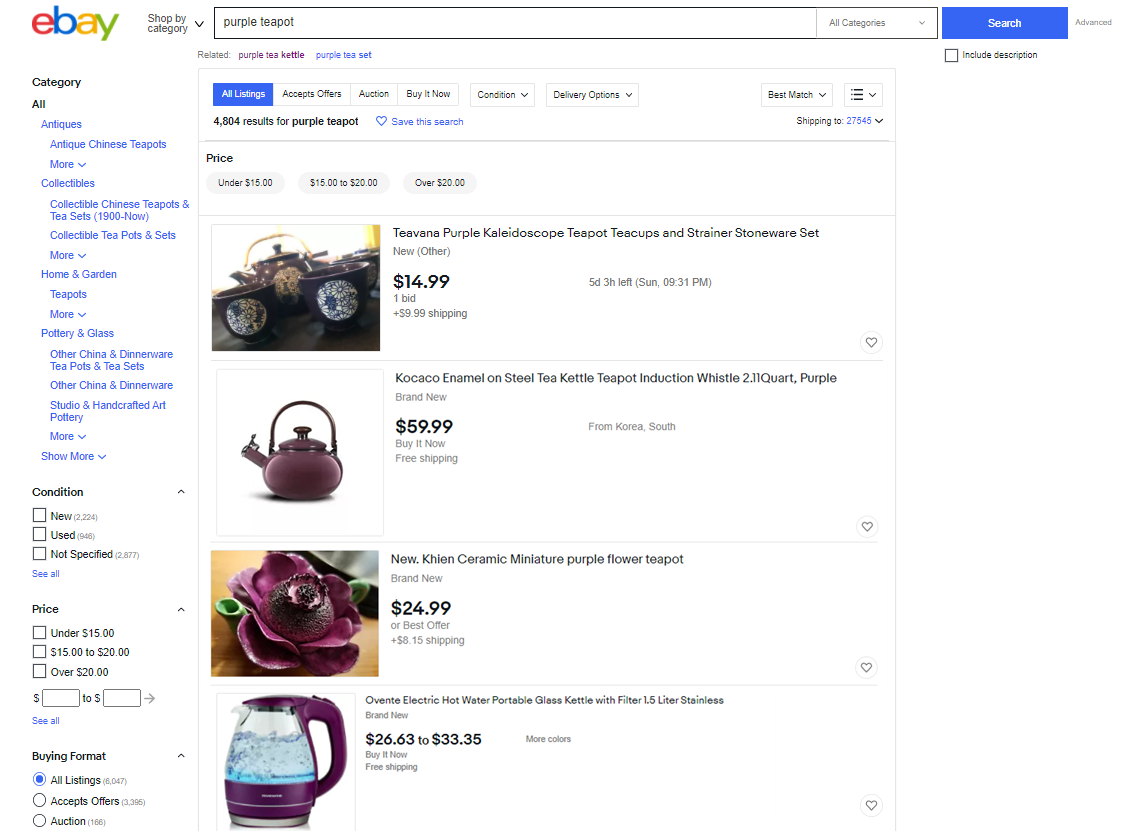Focus the purple teapot search field
This screenshot has width=1124, height=831.
515,23
